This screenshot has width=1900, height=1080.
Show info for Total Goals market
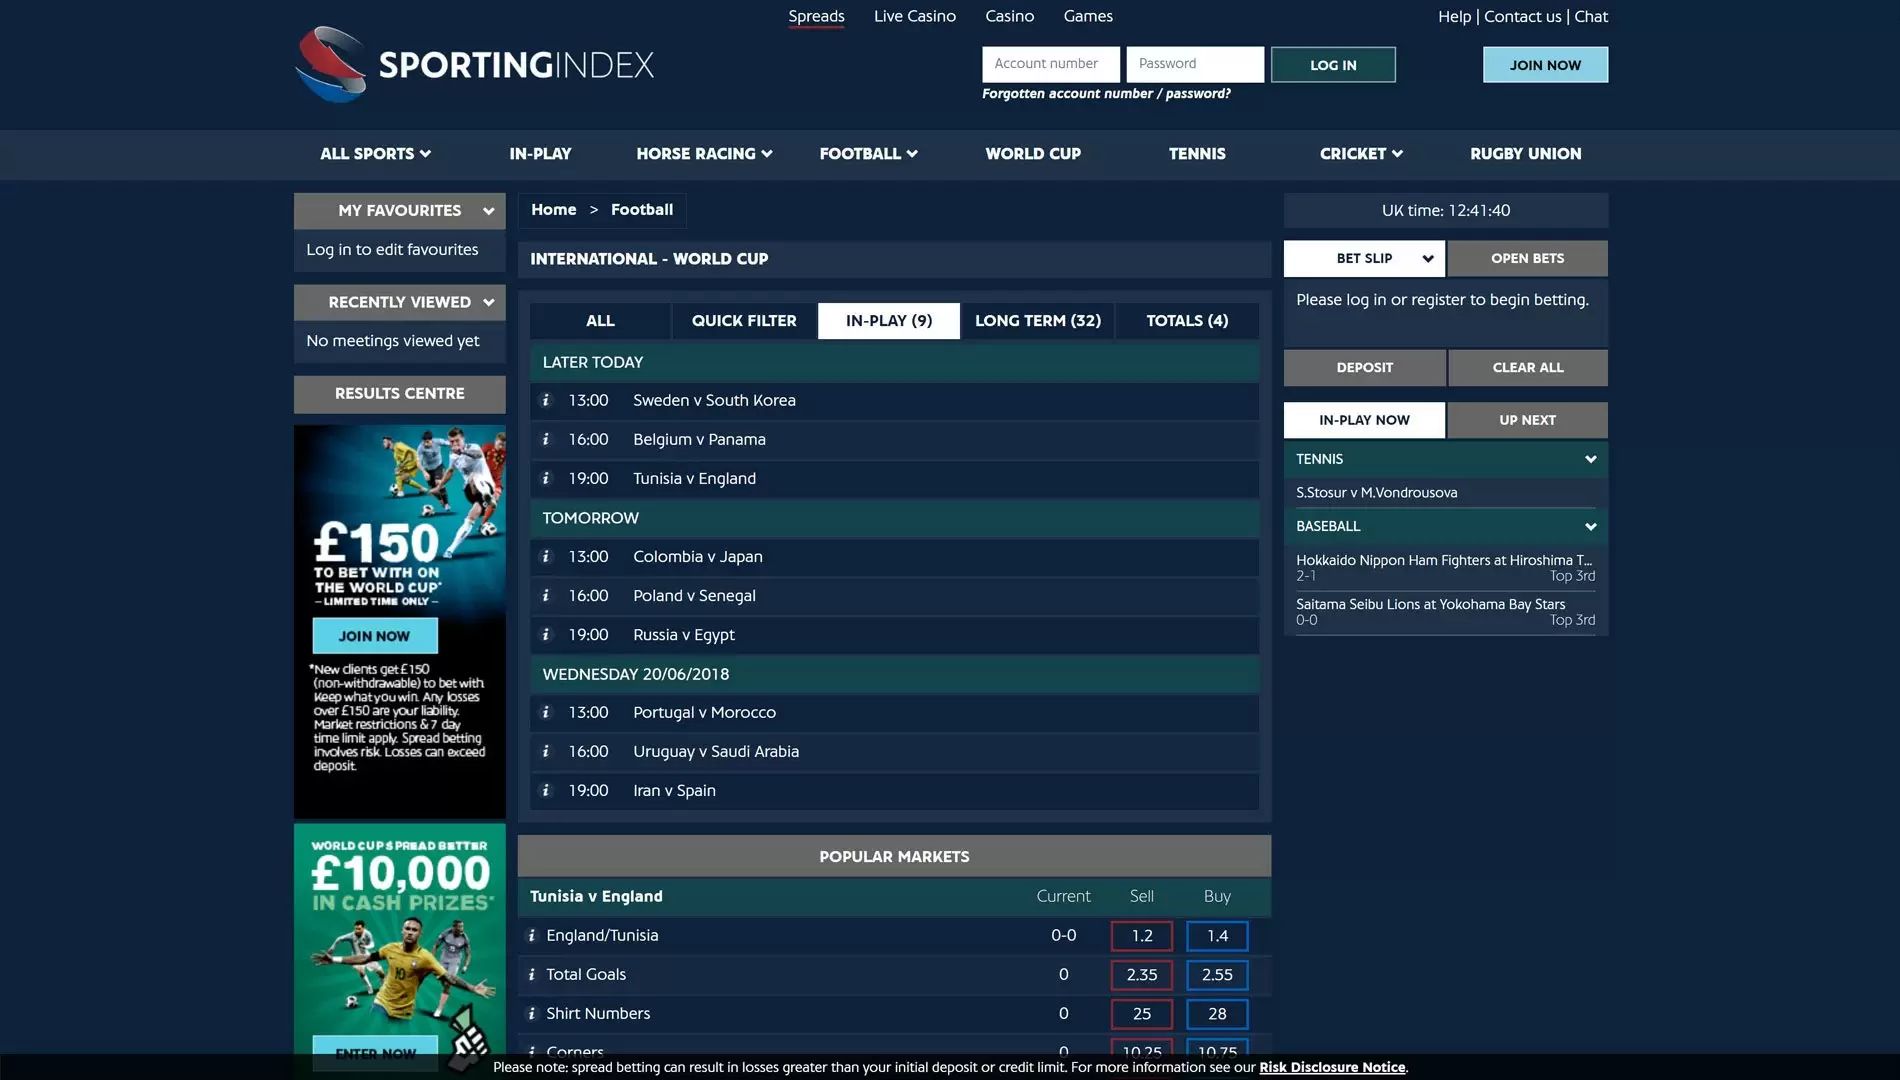(x=532, y=974)
